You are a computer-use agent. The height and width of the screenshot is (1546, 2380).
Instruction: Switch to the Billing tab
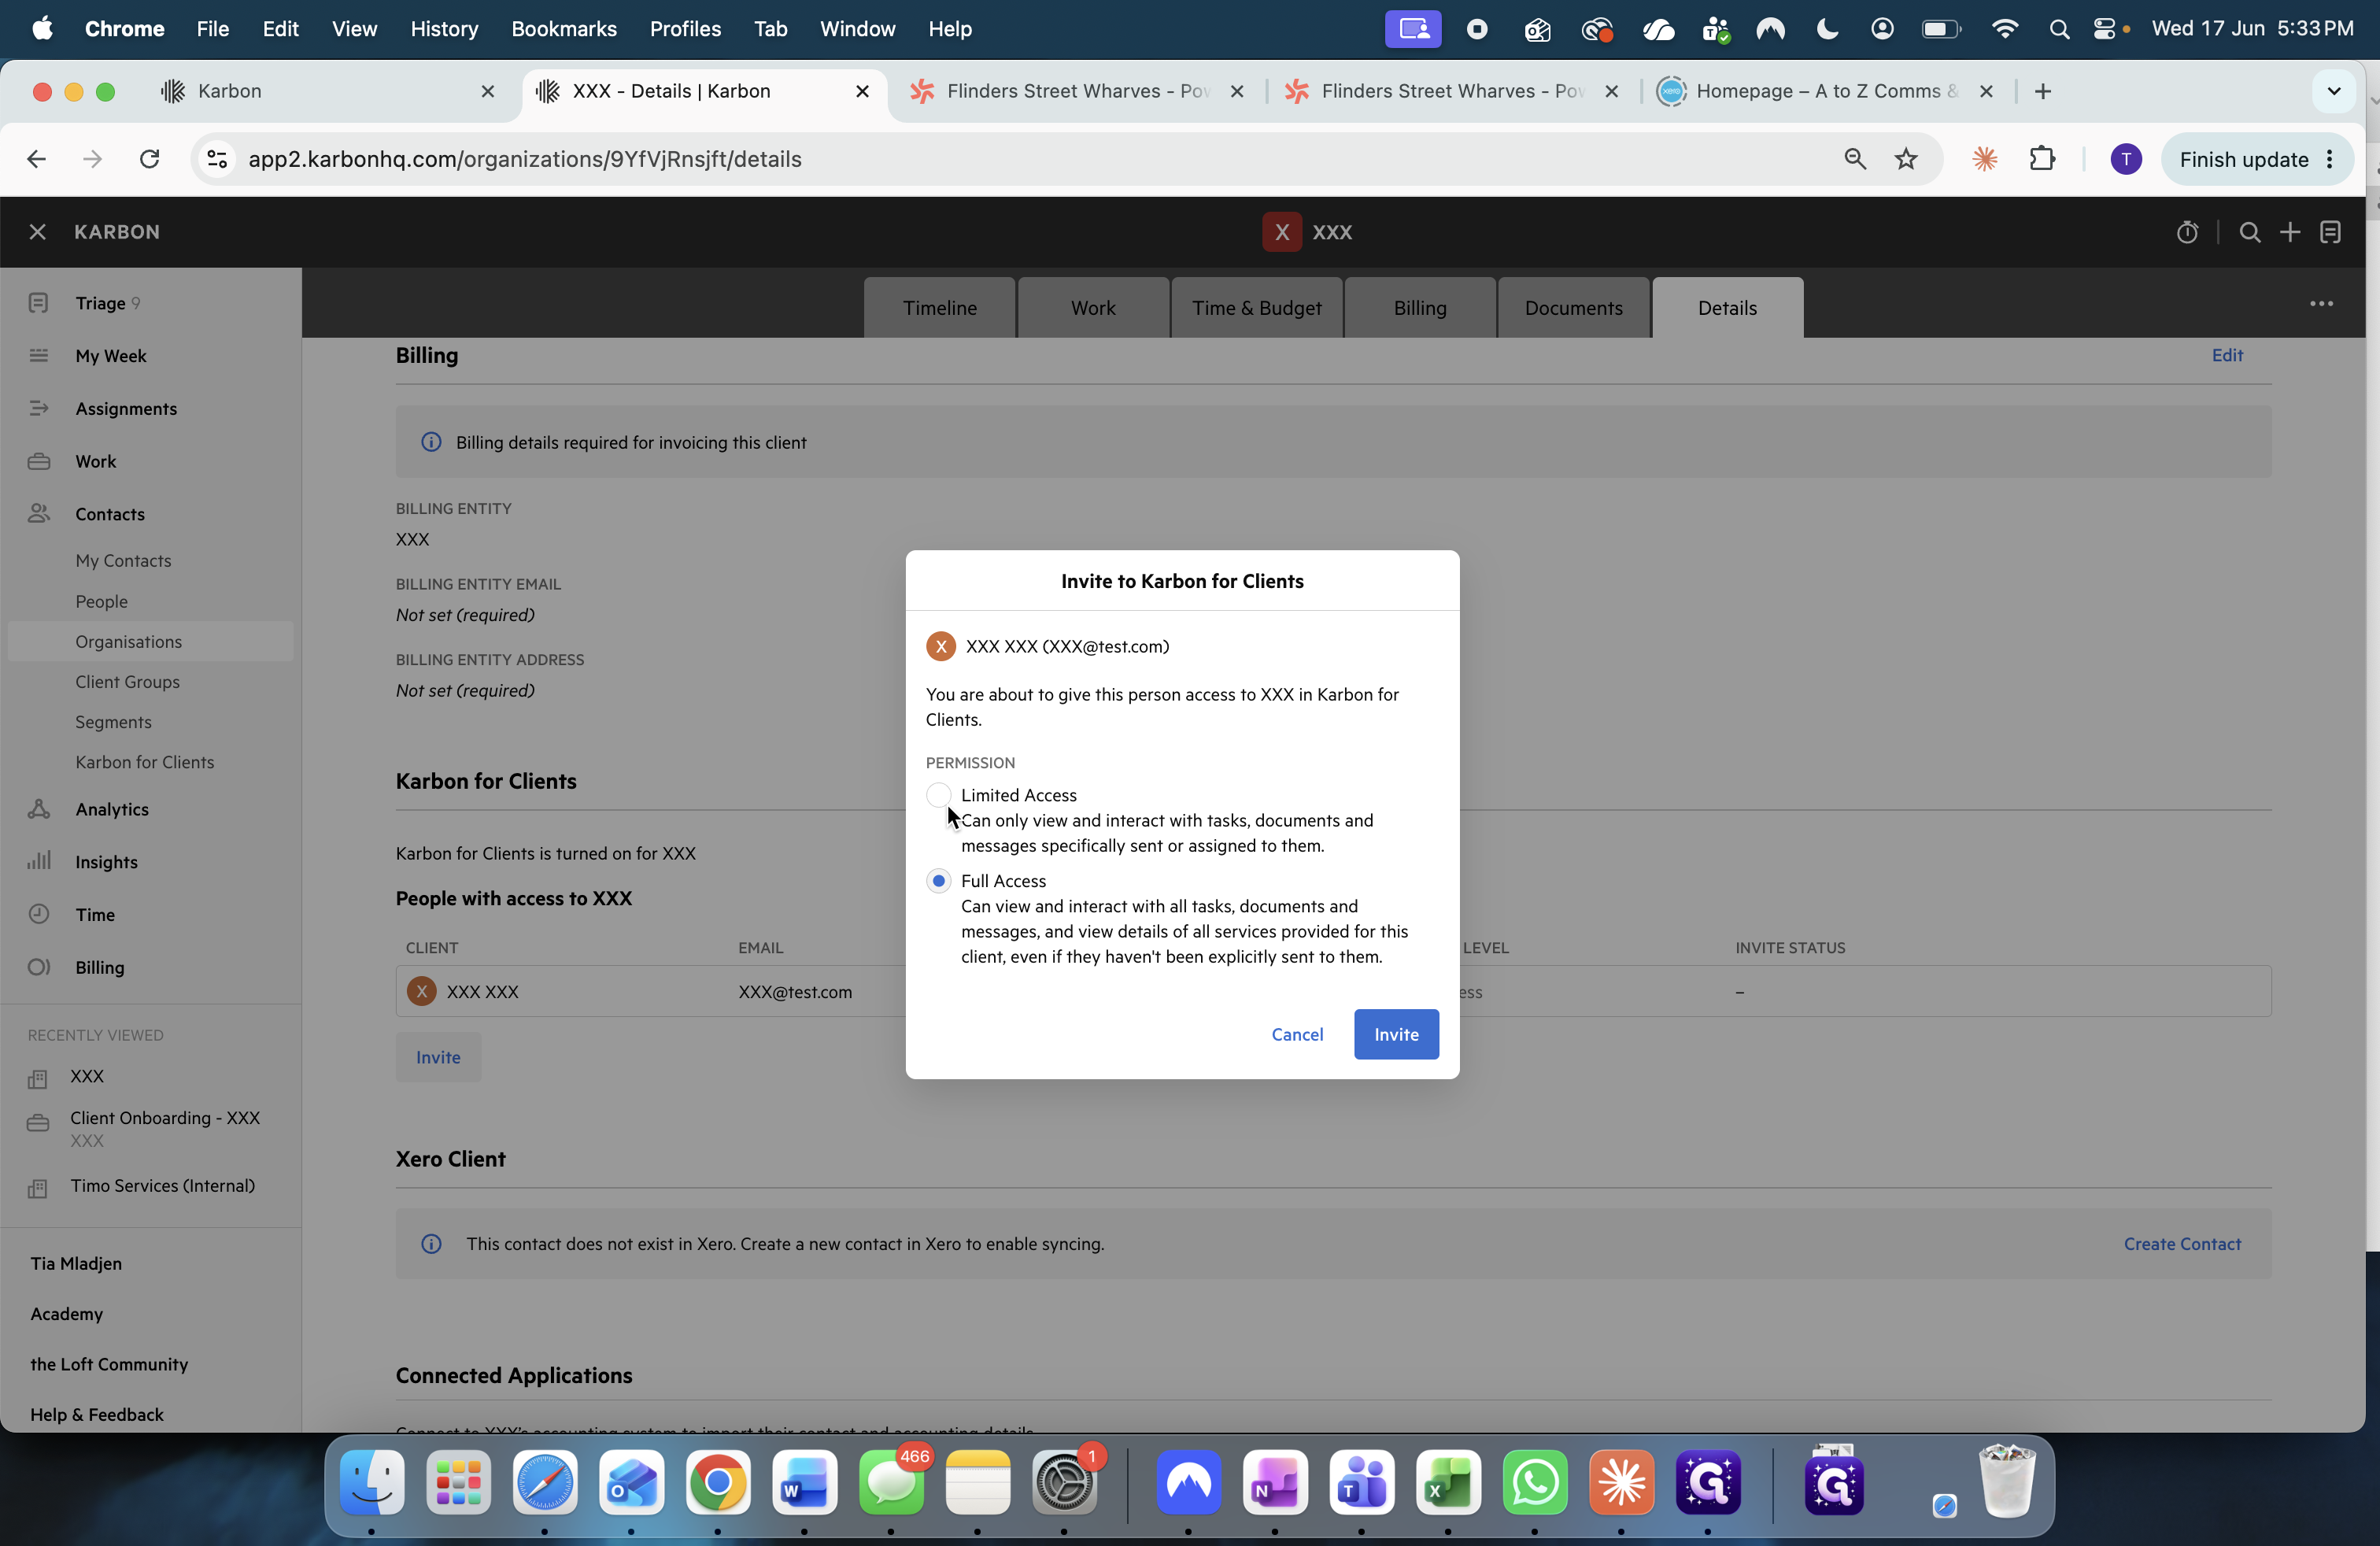(x=1420, y=308)
